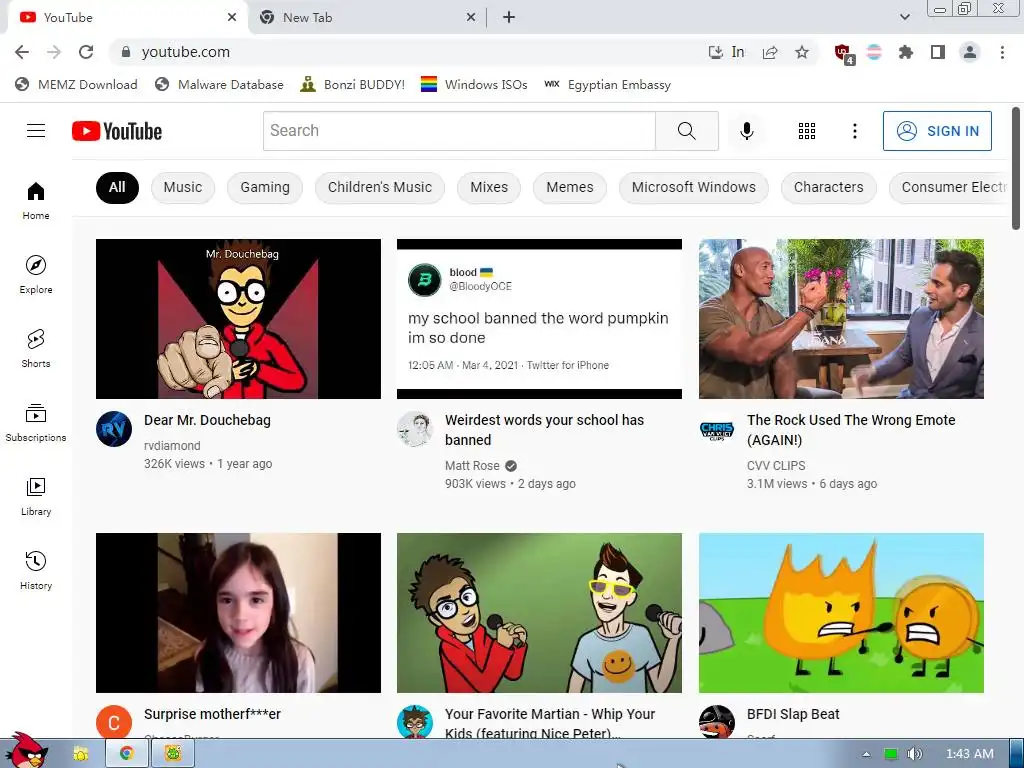Image resolution: width=1024 pixels, height=768 pixels.
Task: Reload the page
Action: (x=86, y=52)
